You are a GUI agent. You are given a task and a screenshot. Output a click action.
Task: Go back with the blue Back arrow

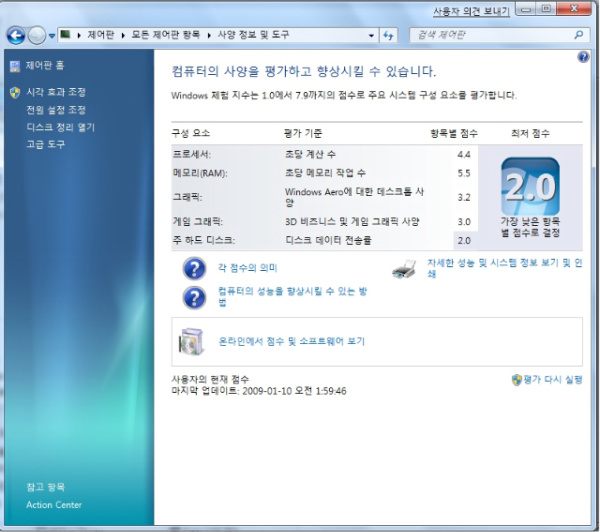pos(16,36)
